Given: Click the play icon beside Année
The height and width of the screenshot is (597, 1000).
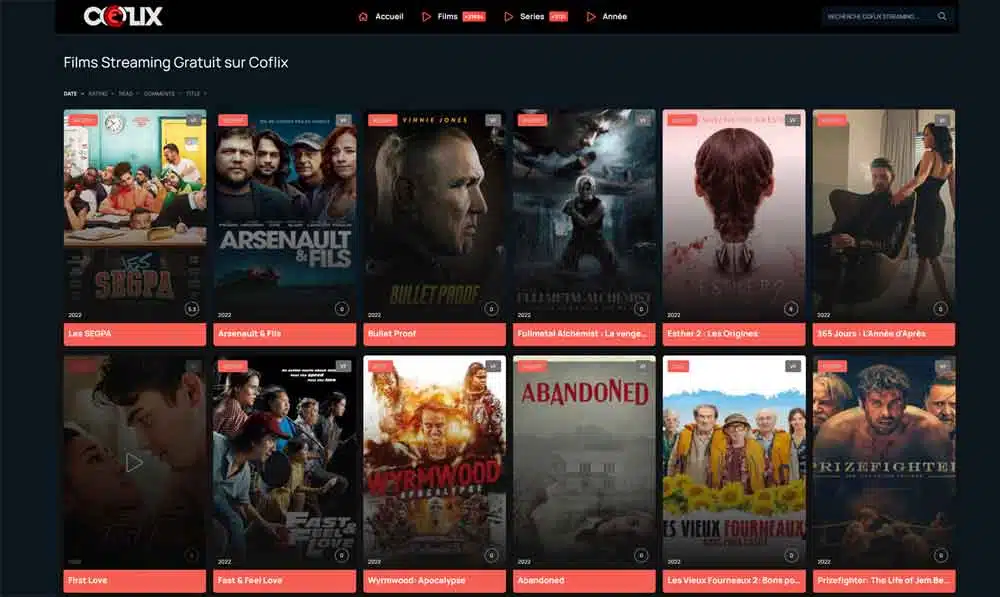Looking at the screenshot, I should coord(591,17).
